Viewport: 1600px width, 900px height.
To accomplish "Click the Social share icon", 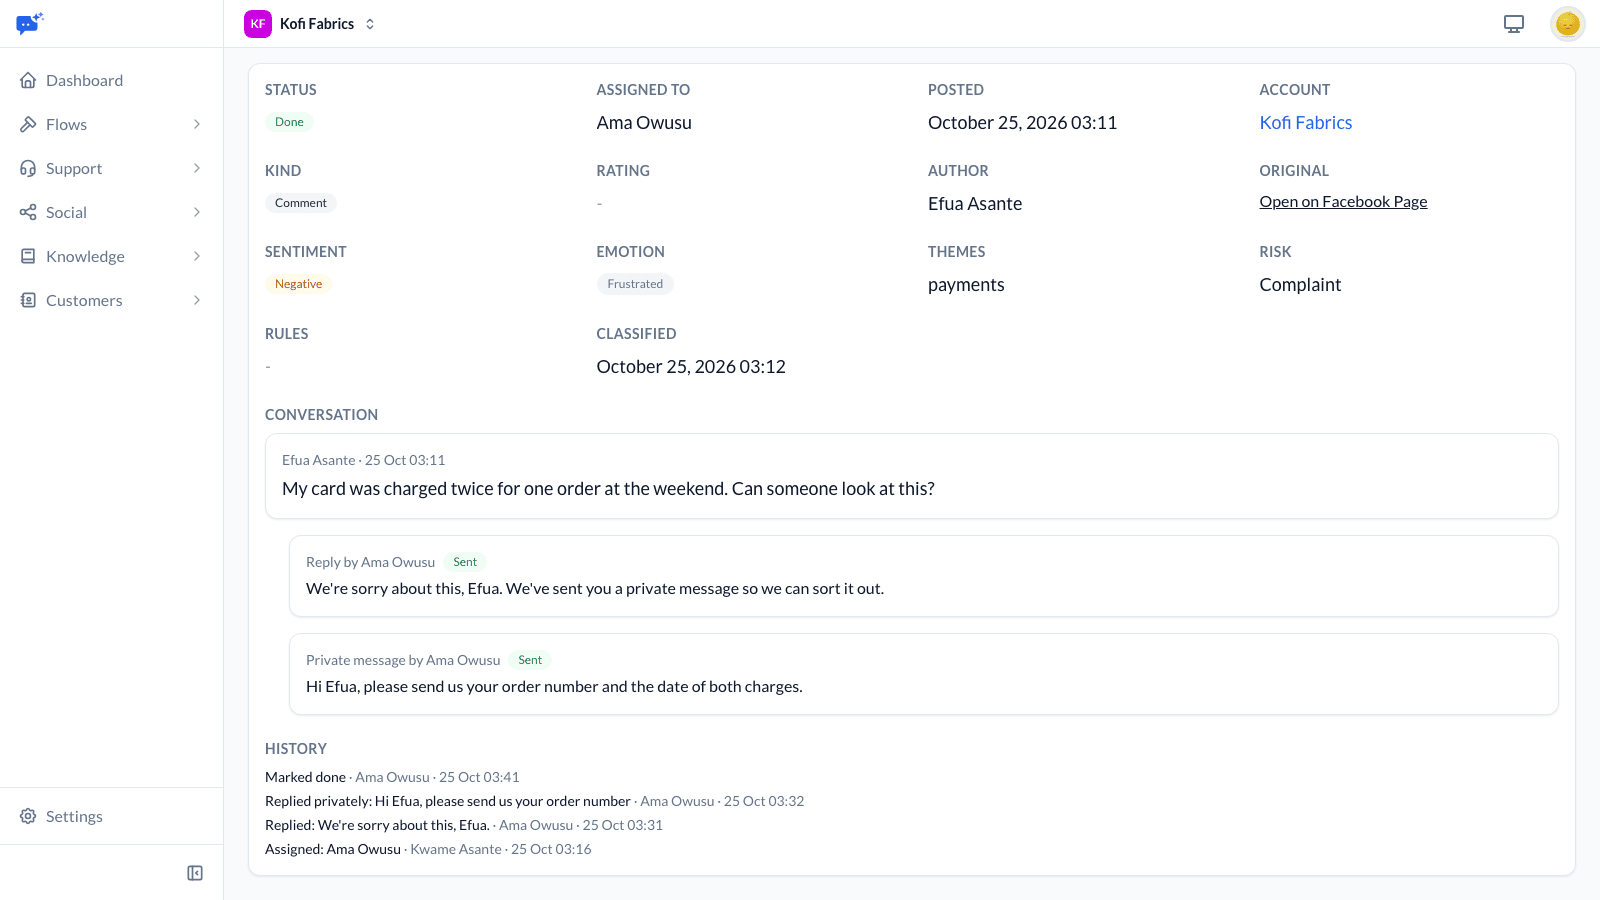I will tap(28, 212).
